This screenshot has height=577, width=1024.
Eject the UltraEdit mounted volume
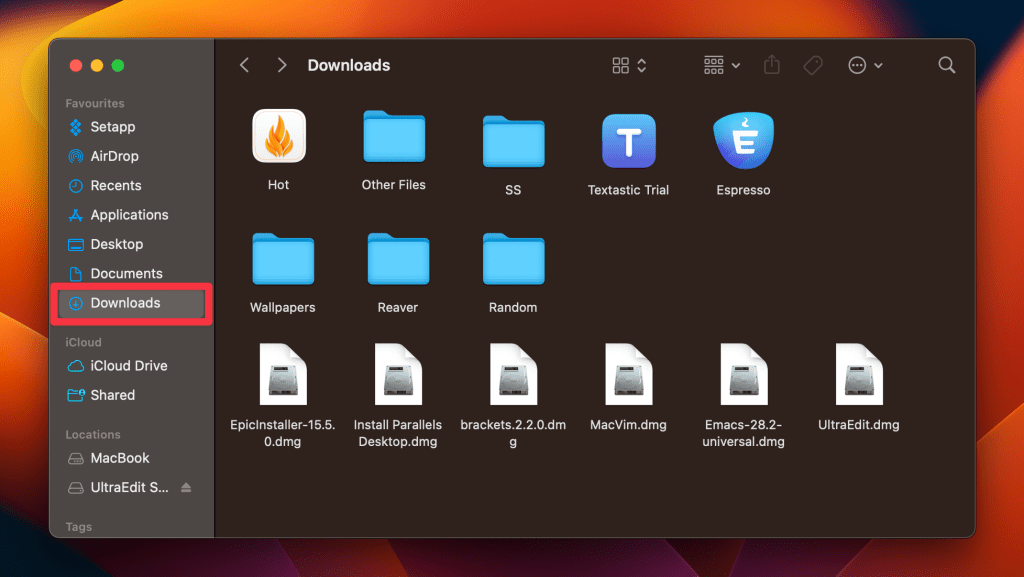click(x=186, y=488)
